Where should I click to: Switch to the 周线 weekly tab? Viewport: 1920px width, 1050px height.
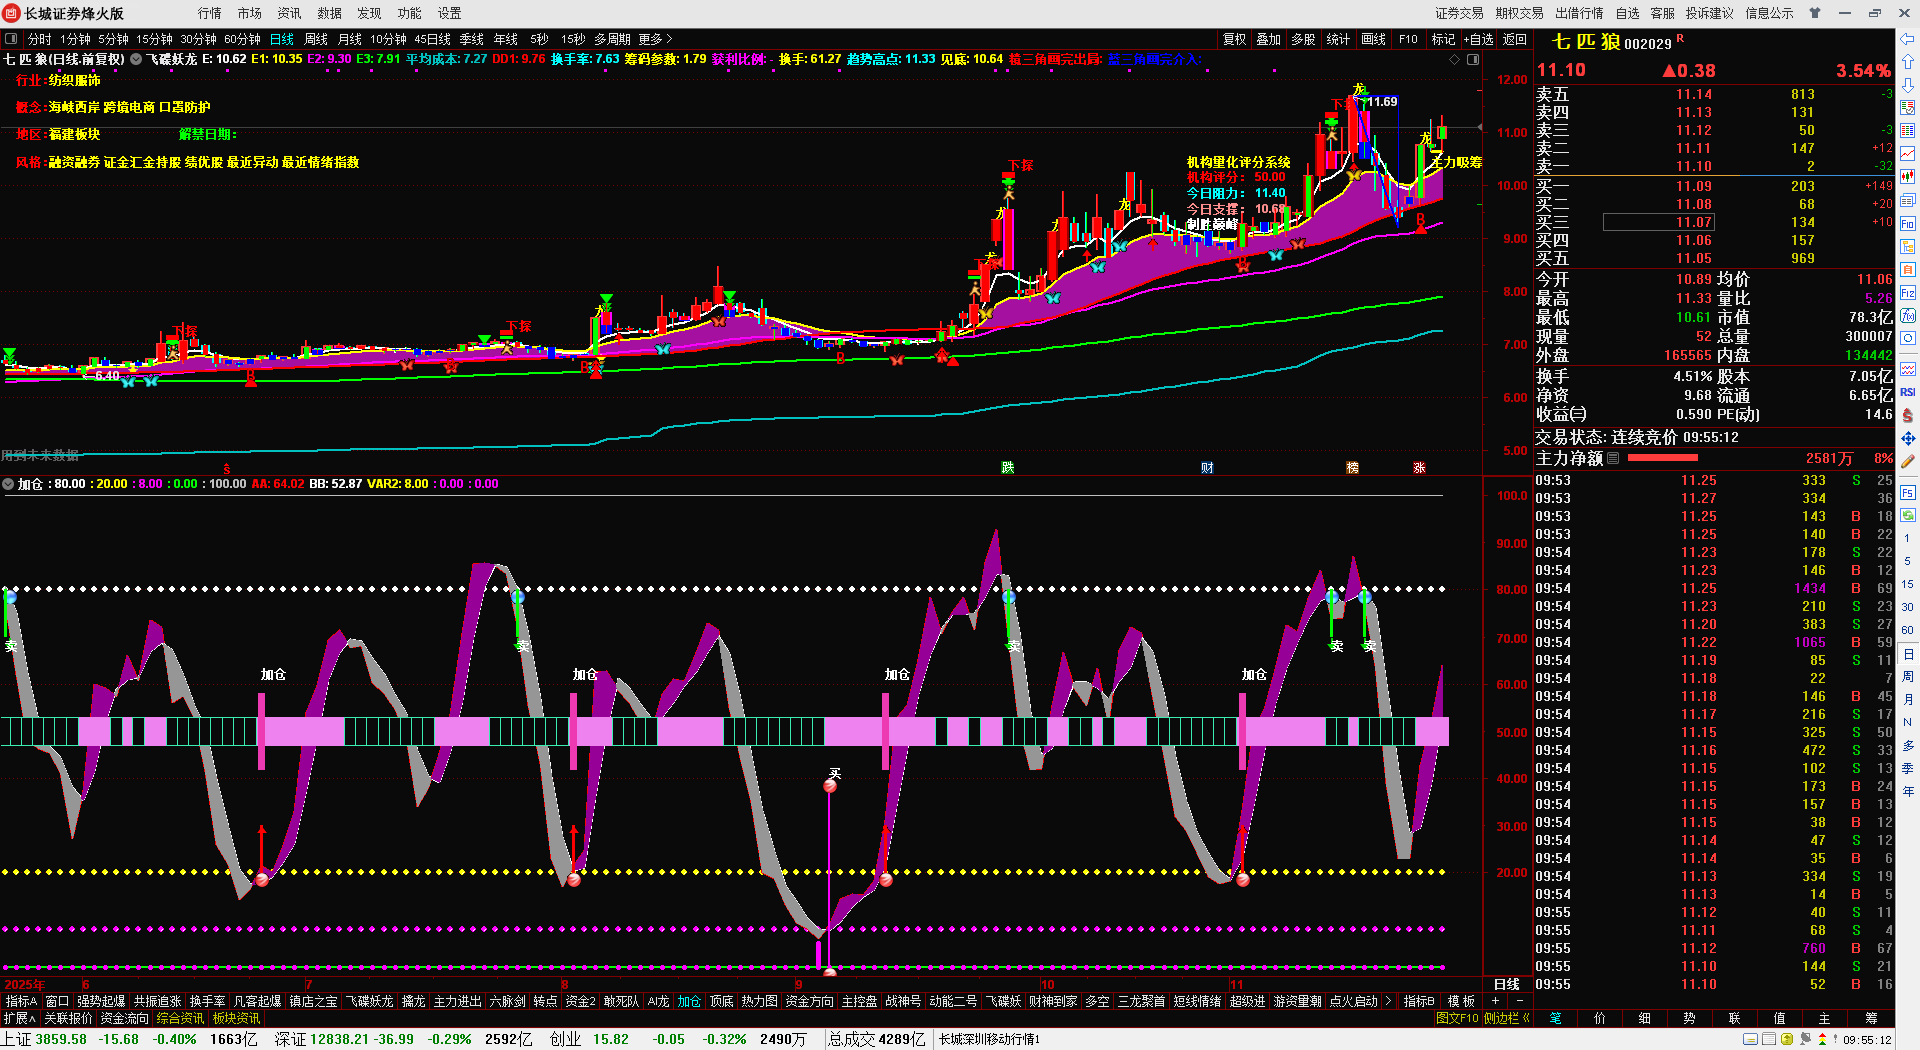316,39
